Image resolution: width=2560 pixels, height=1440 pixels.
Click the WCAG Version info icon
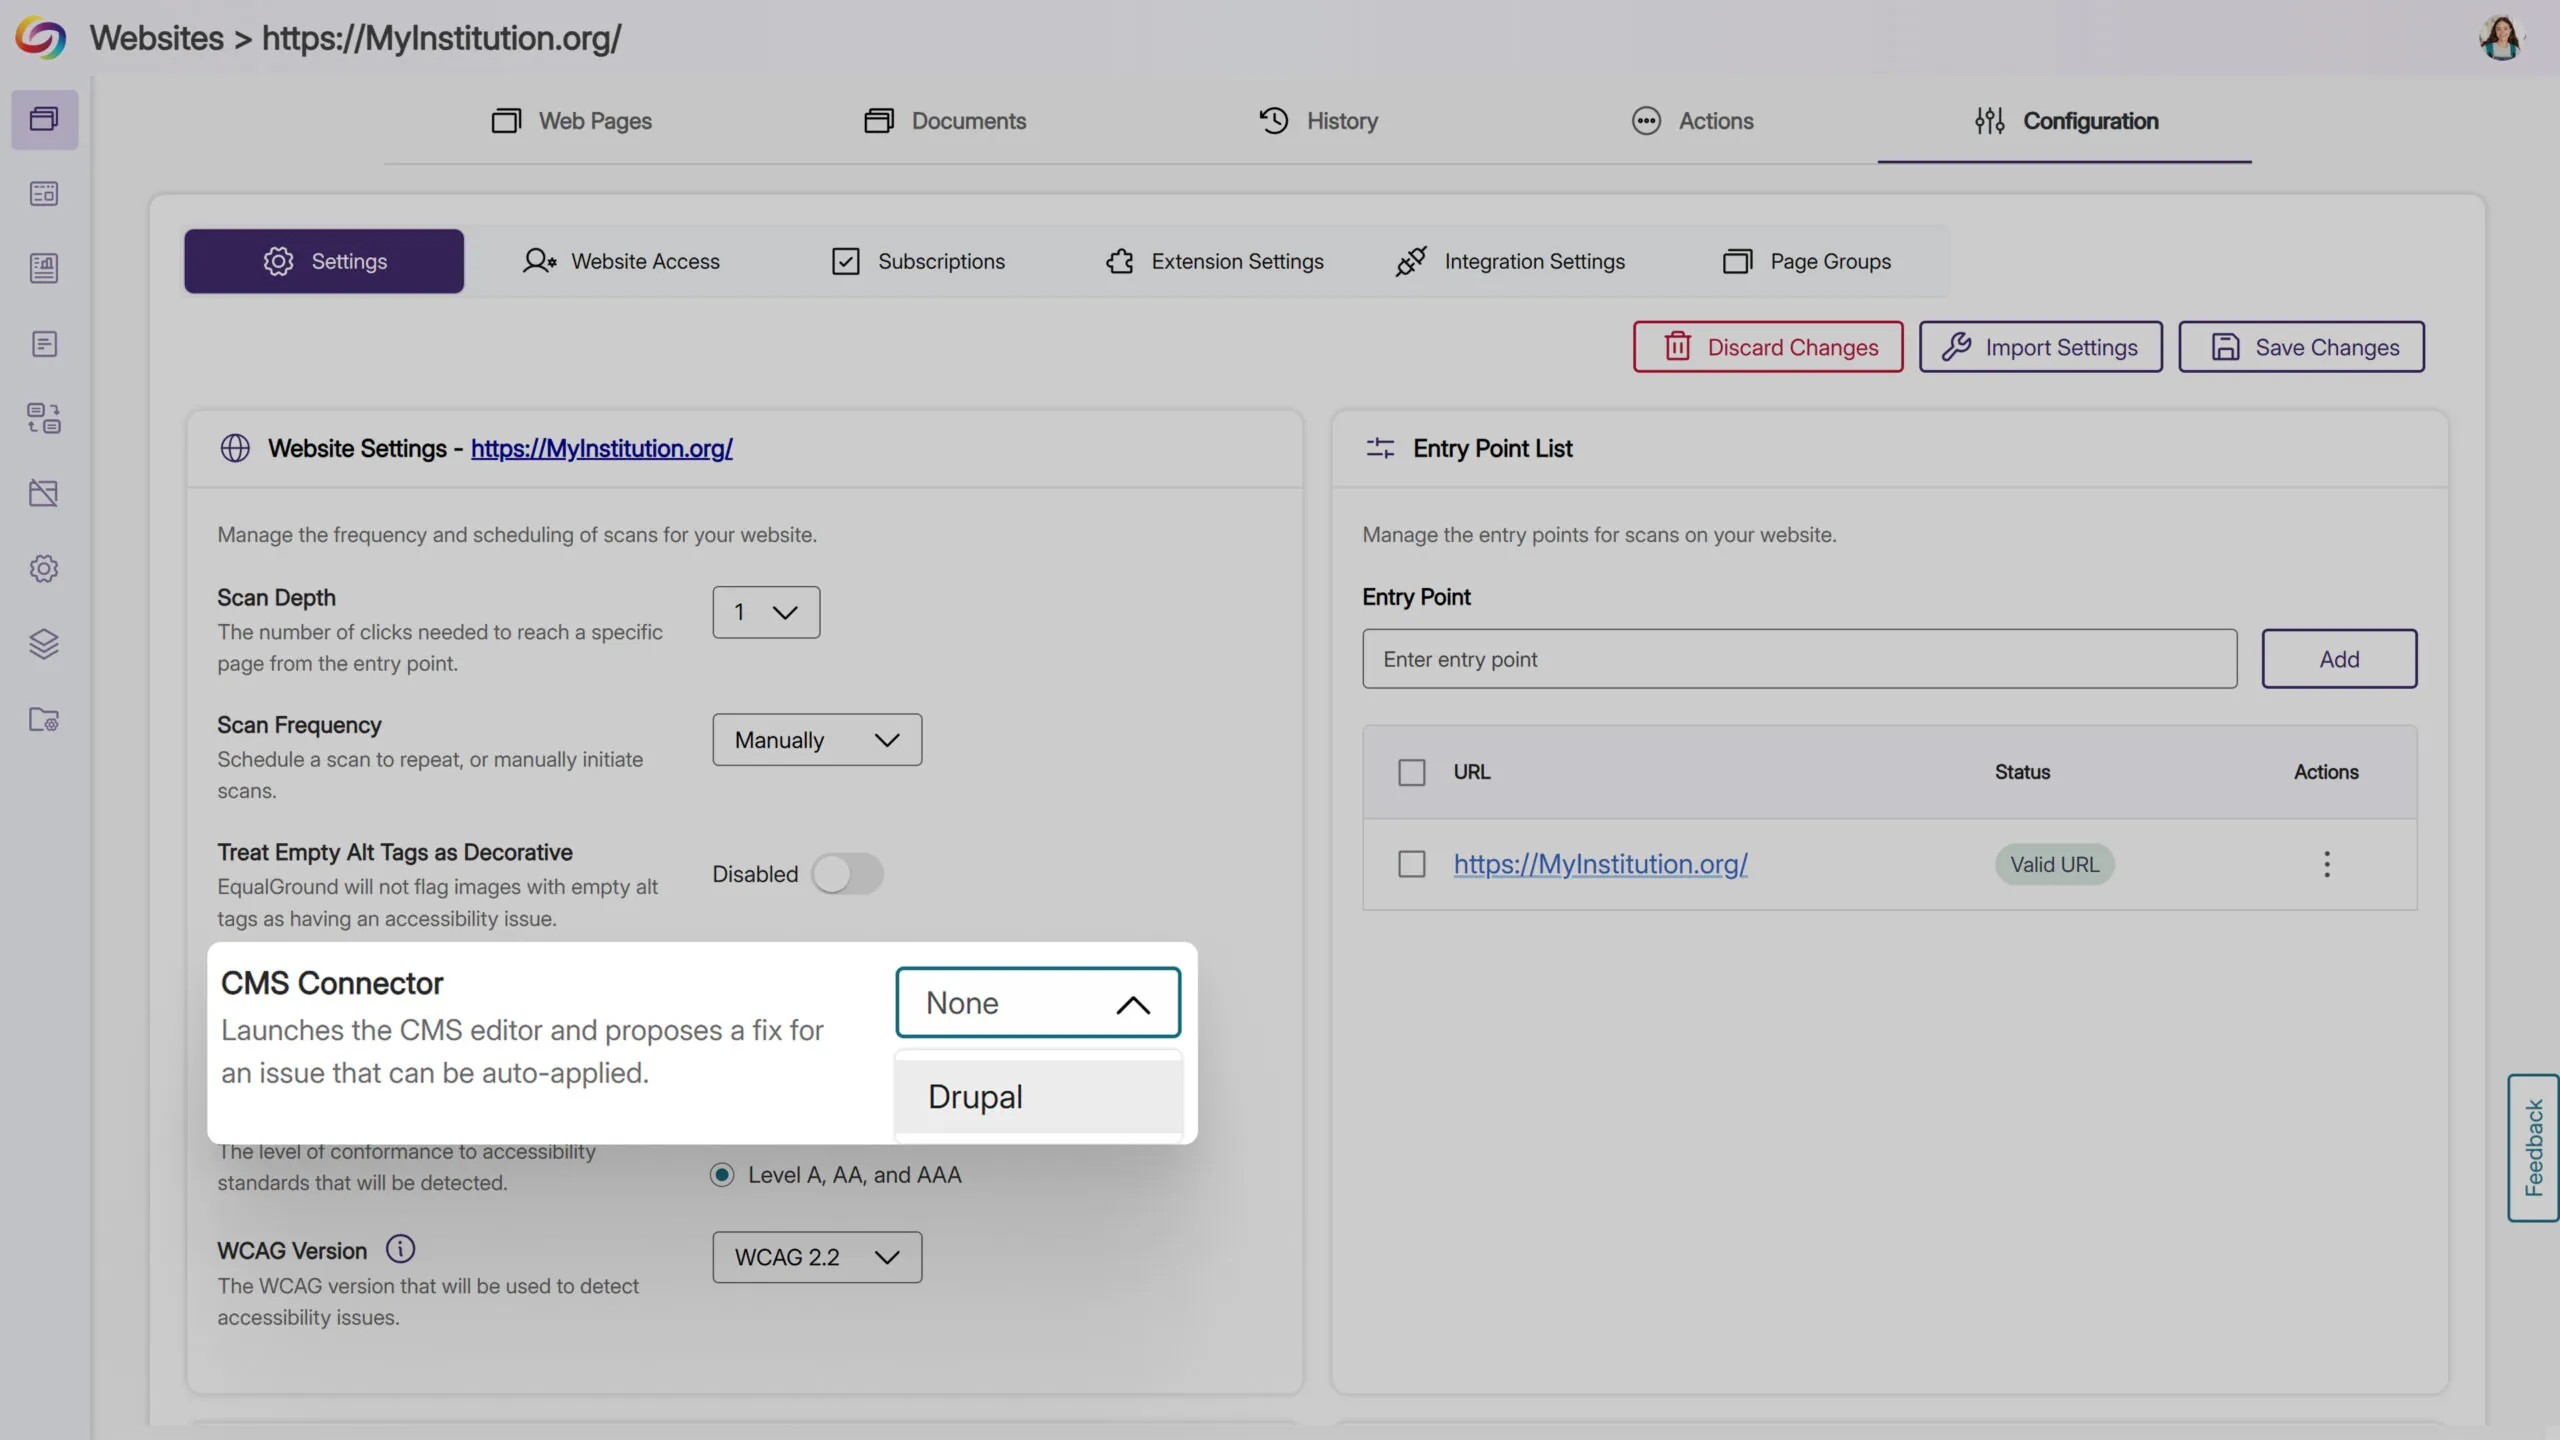coord(400,1249)
